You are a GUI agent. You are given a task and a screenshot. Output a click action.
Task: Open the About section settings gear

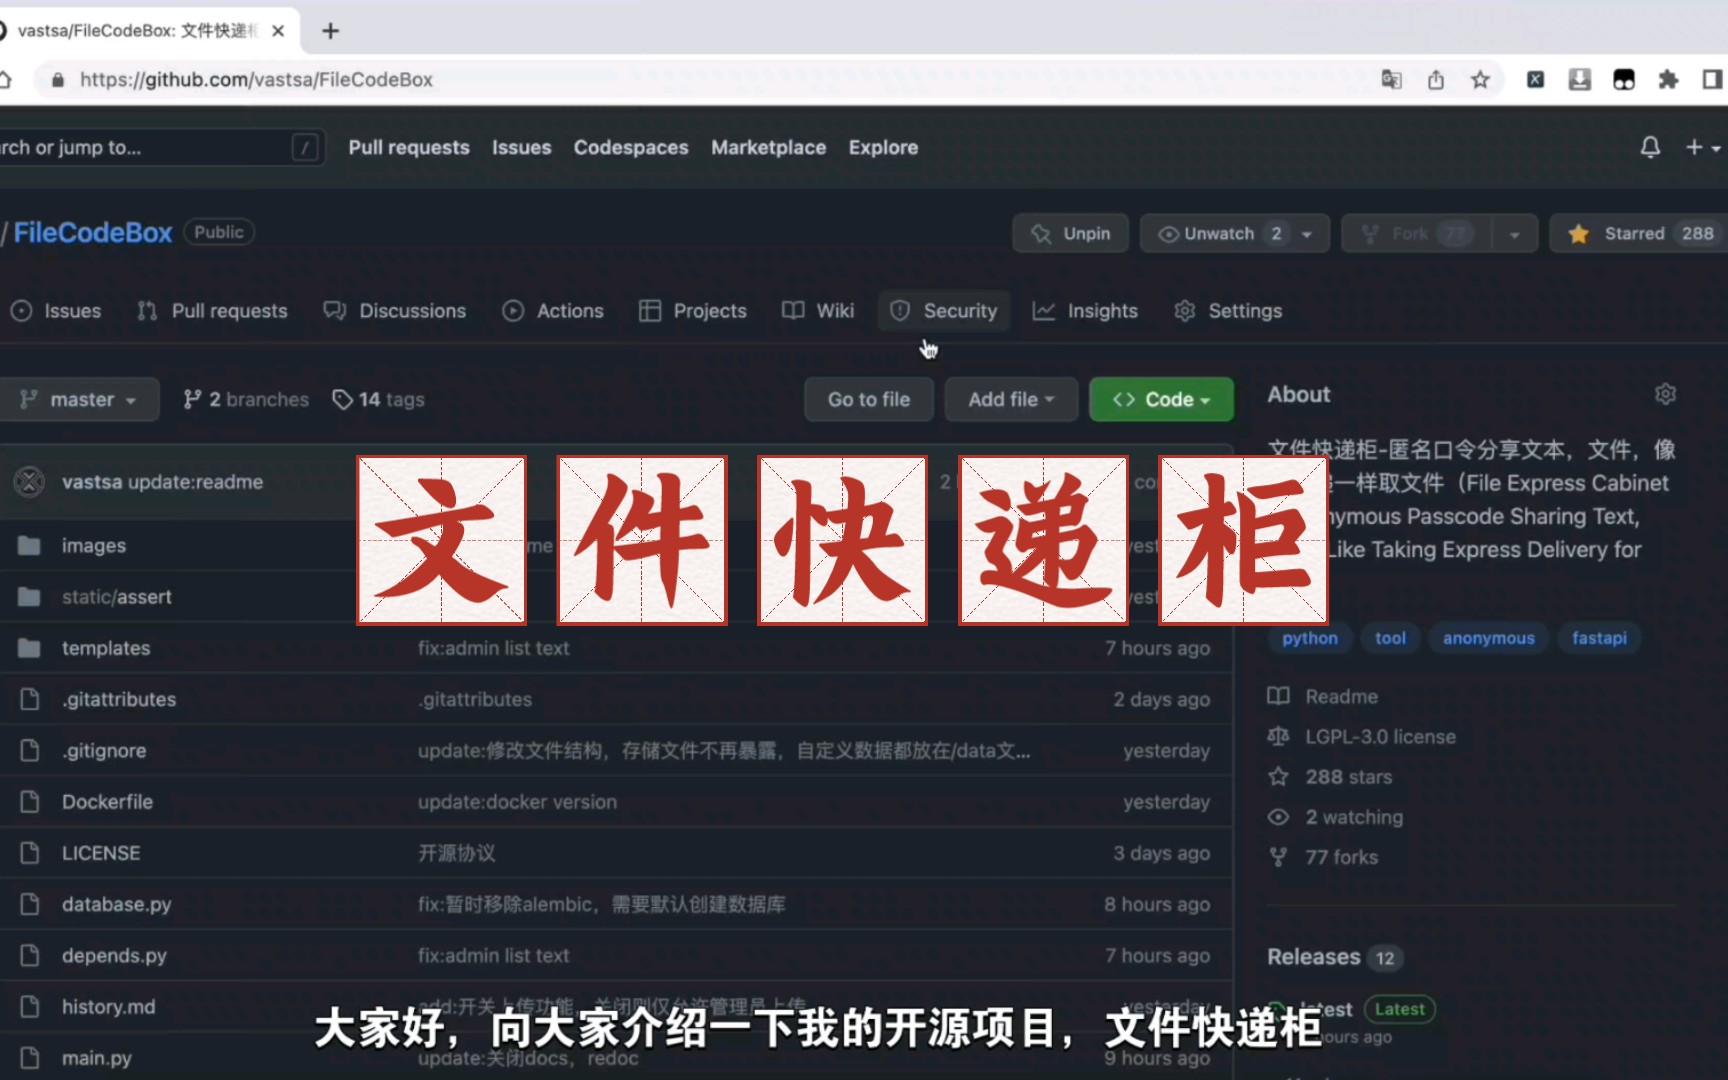coord(1665,394)
